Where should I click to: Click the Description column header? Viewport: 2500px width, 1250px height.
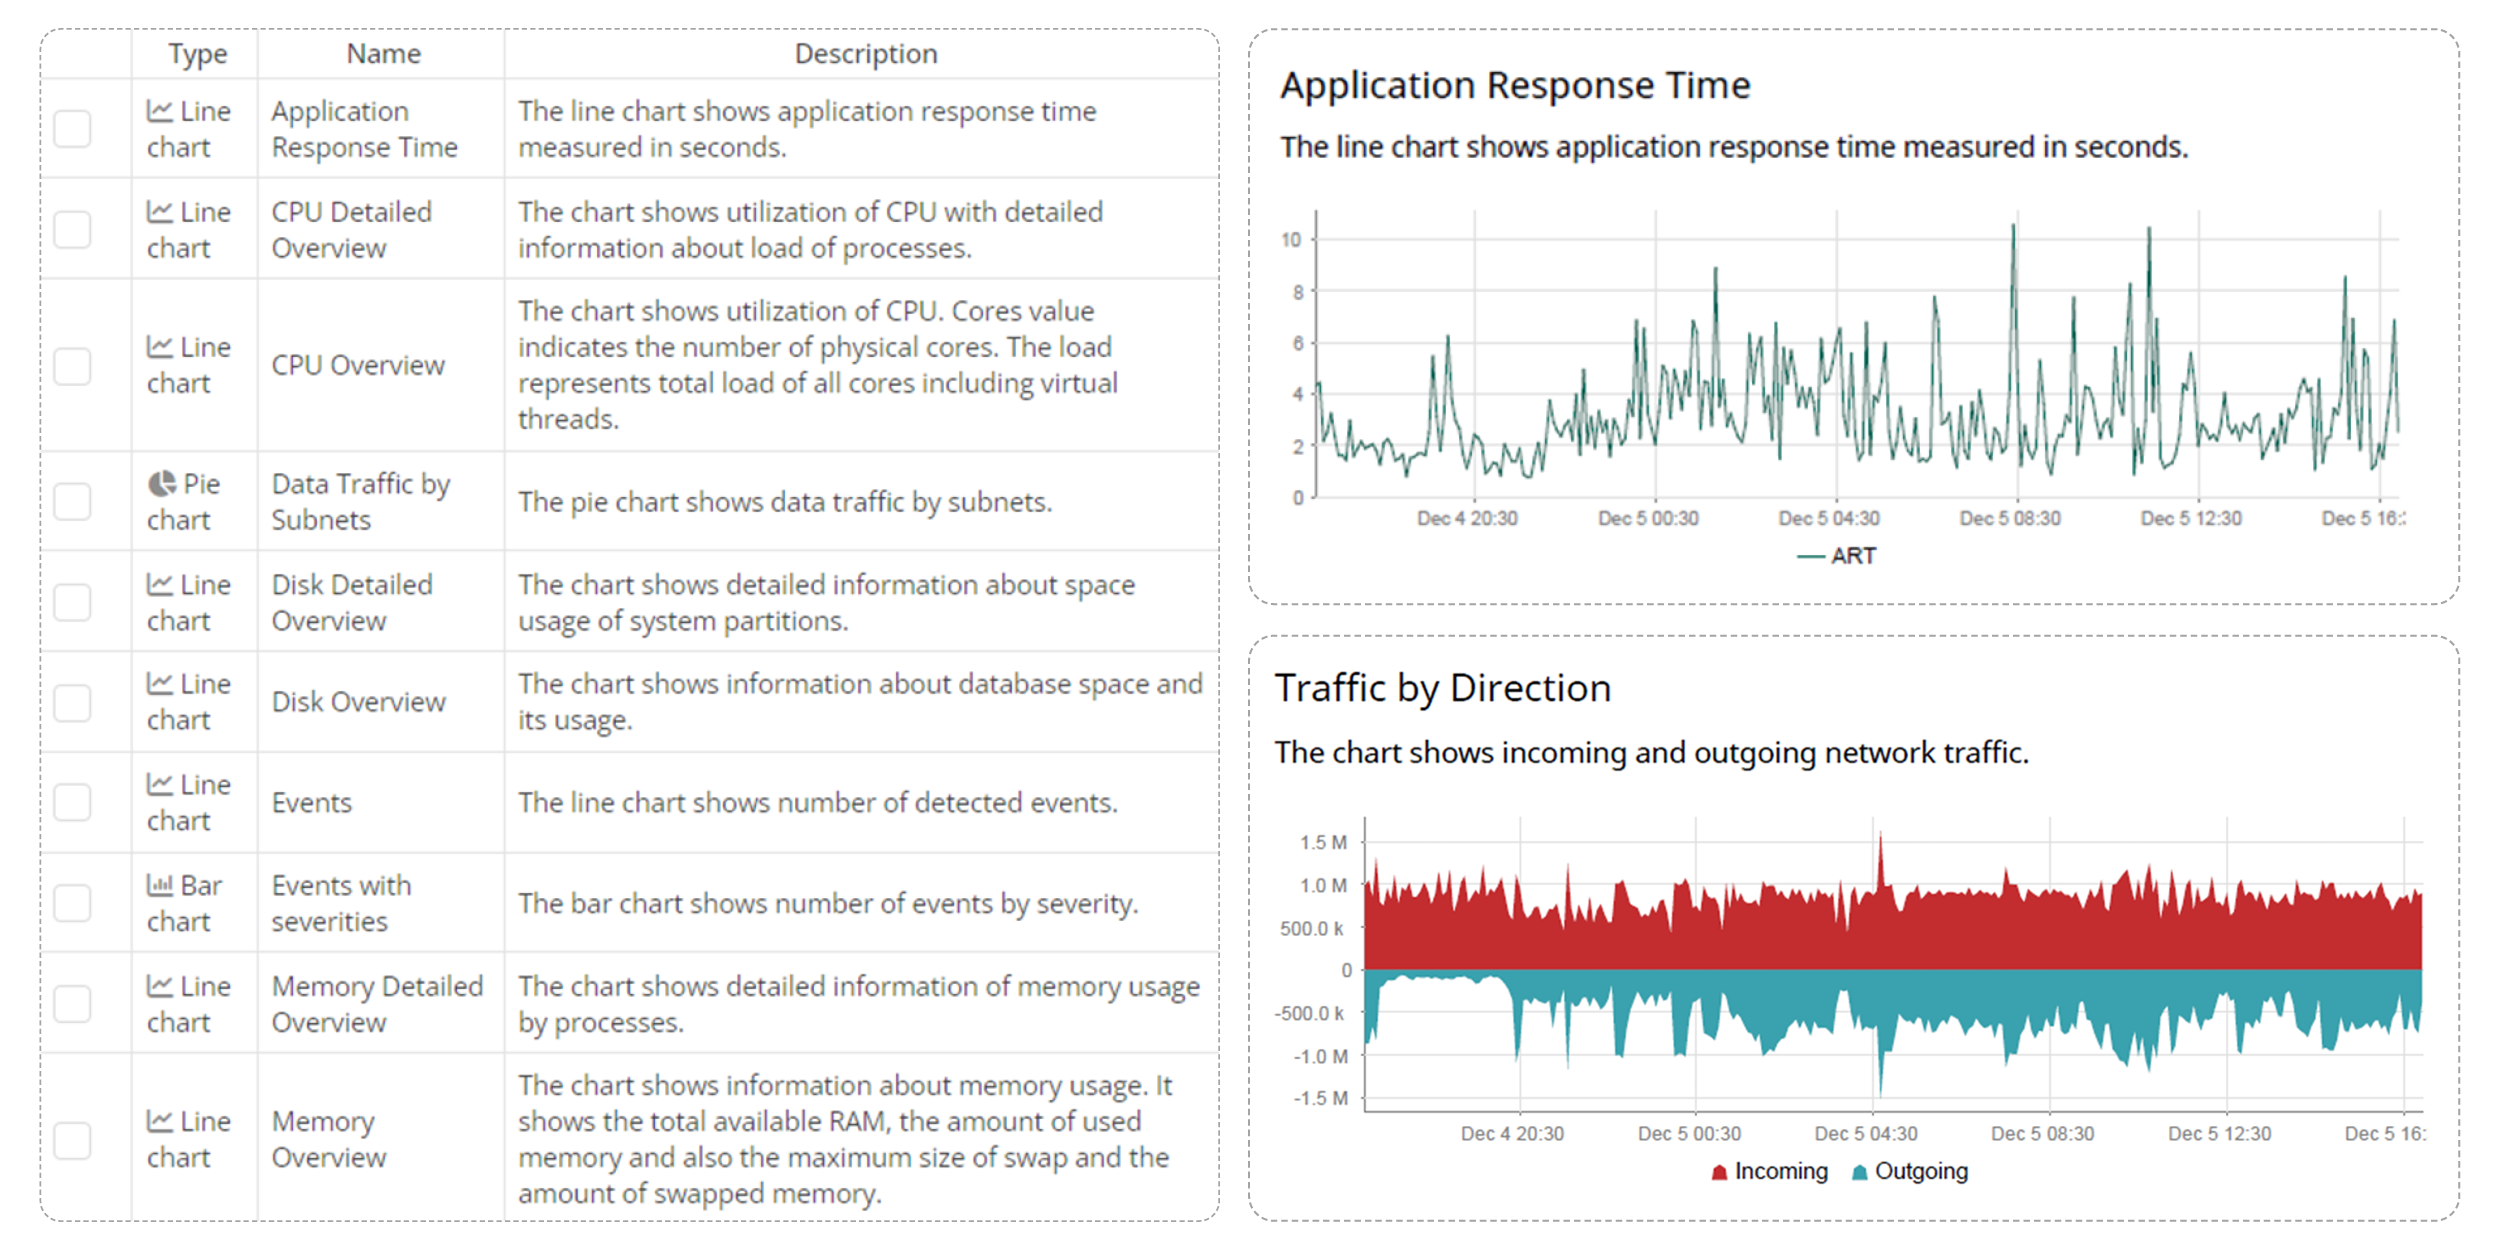point(865,54)
